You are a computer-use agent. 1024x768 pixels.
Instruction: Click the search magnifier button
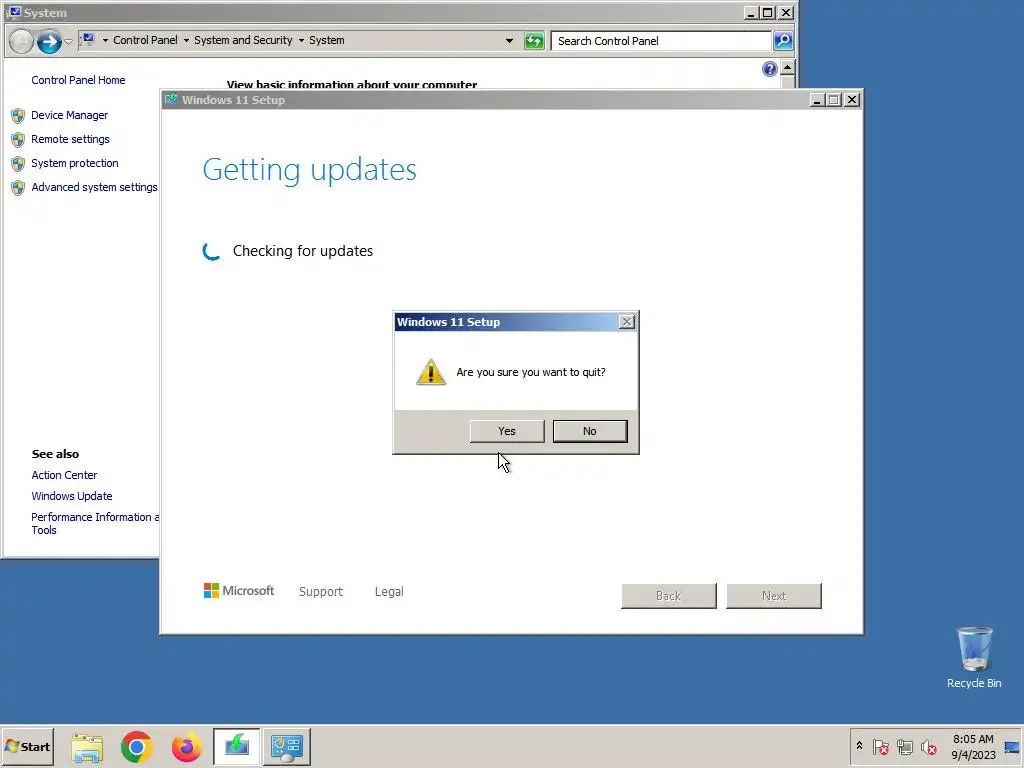point(782,40)
